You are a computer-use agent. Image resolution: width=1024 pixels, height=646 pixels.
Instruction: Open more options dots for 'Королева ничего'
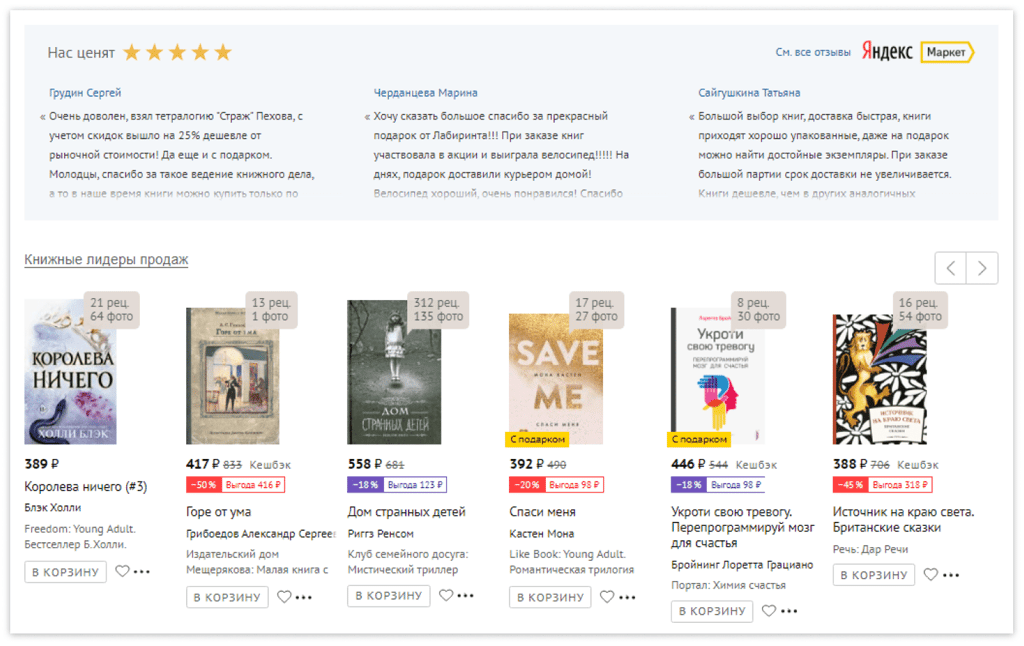point(142,572)
